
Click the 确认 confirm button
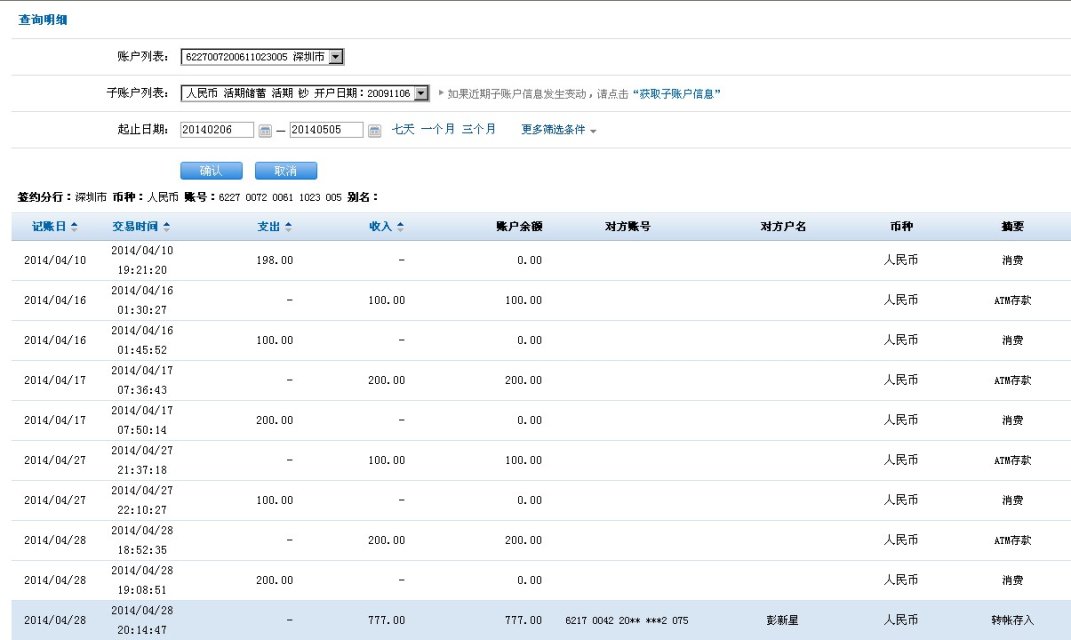point(211,171)
